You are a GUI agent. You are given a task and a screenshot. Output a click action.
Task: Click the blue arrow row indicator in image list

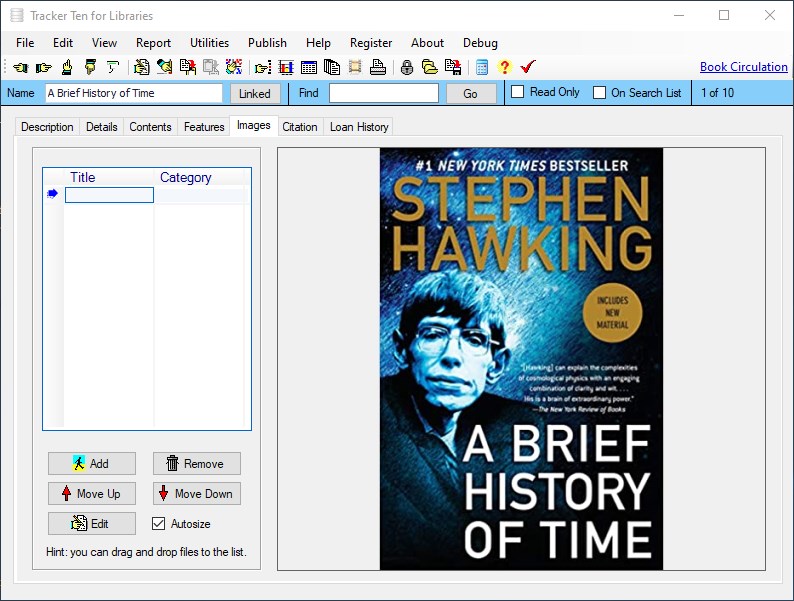point(52,194)
